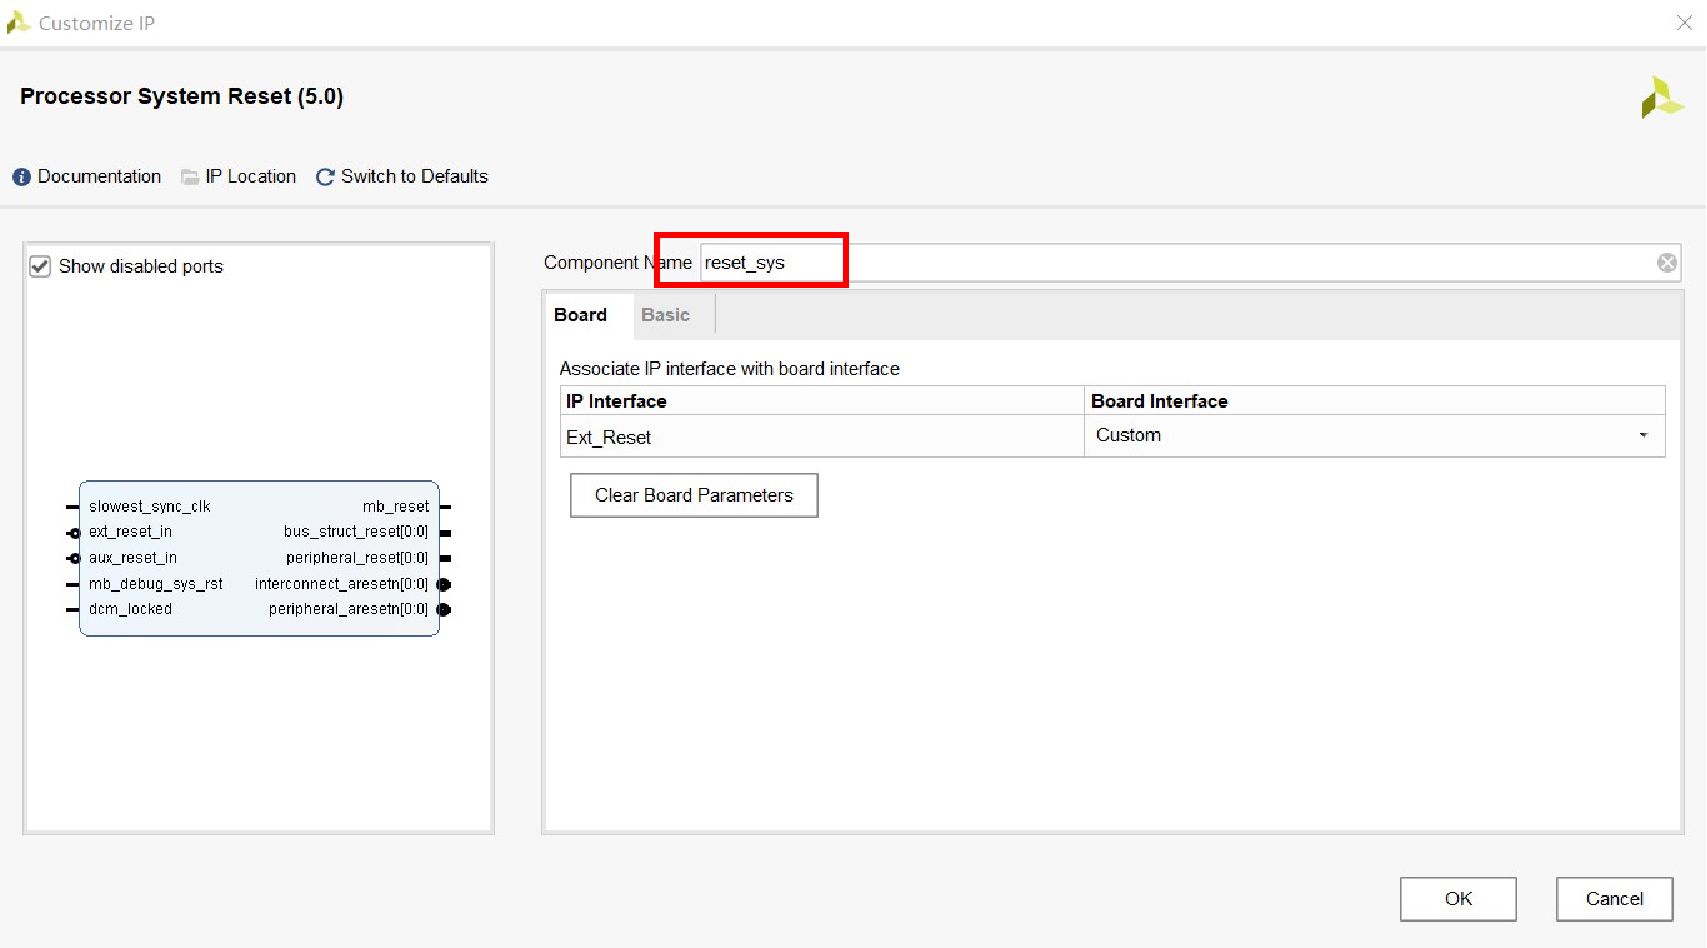The image size is (1707, 948).
Task: Switch to the Basic tab
Action: tap(665, 315)
